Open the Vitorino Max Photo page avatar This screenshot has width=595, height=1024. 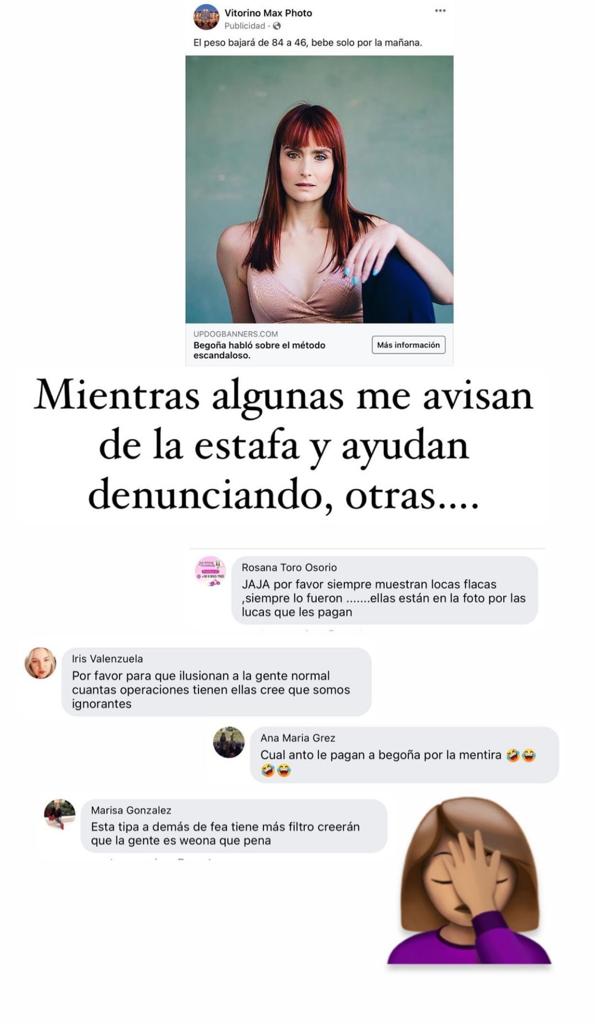(x=206, y=17)
